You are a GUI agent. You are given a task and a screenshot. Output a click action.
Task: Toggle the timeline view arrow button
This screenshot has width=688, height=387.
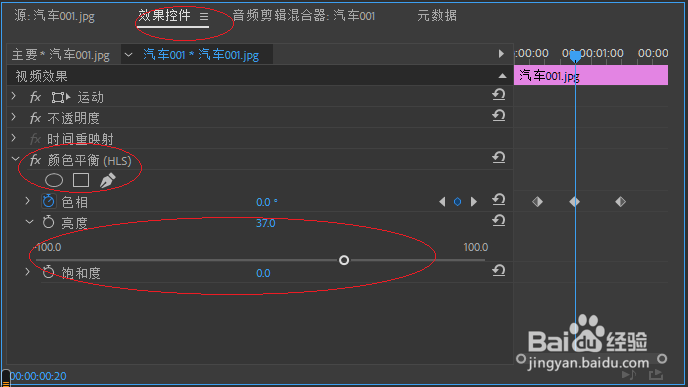pos(501,54)
